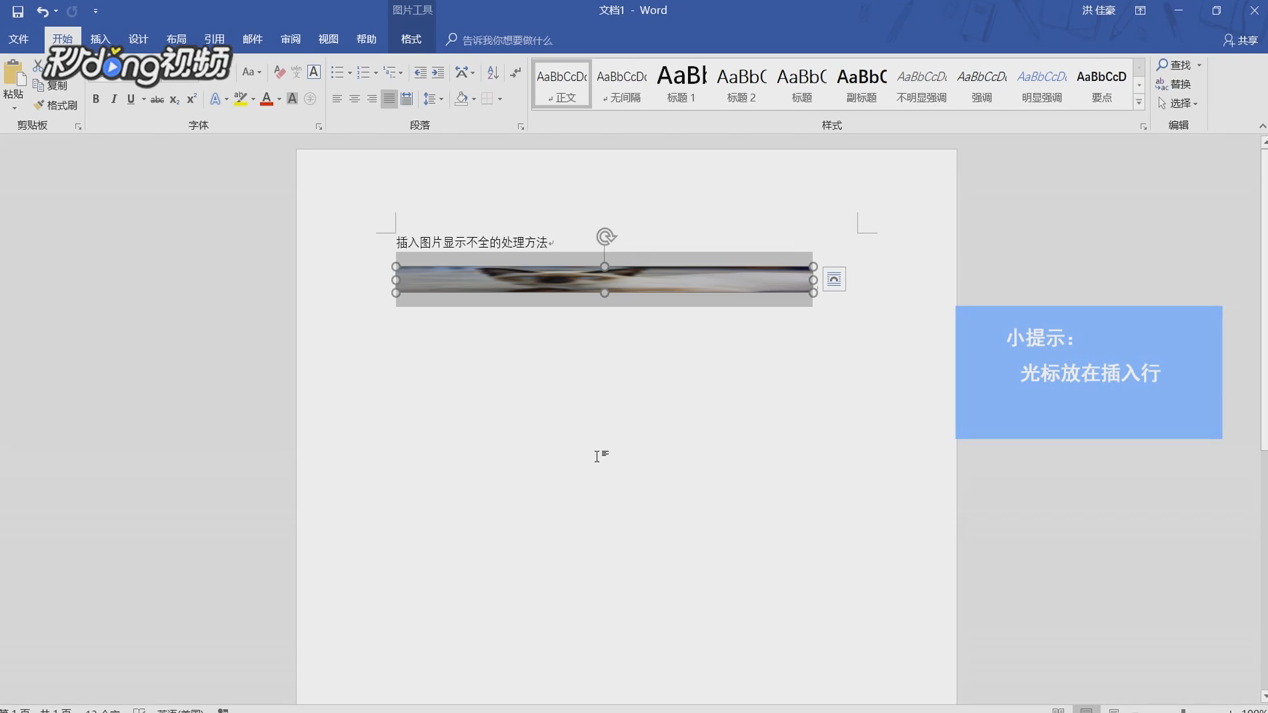Increase indent of the paragraph
1268x713 pixels.
click(x=438, y=71)
